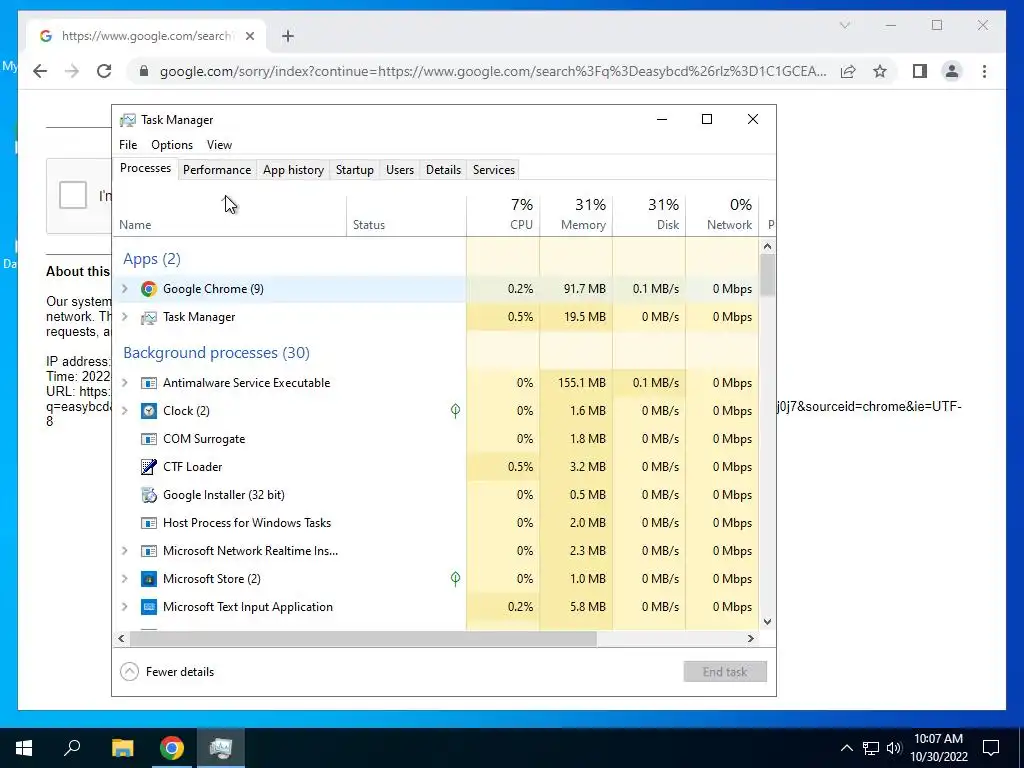
Task: Expand Microsoft Network Realtime Inspection row
Action: click(x=125, y=551)
